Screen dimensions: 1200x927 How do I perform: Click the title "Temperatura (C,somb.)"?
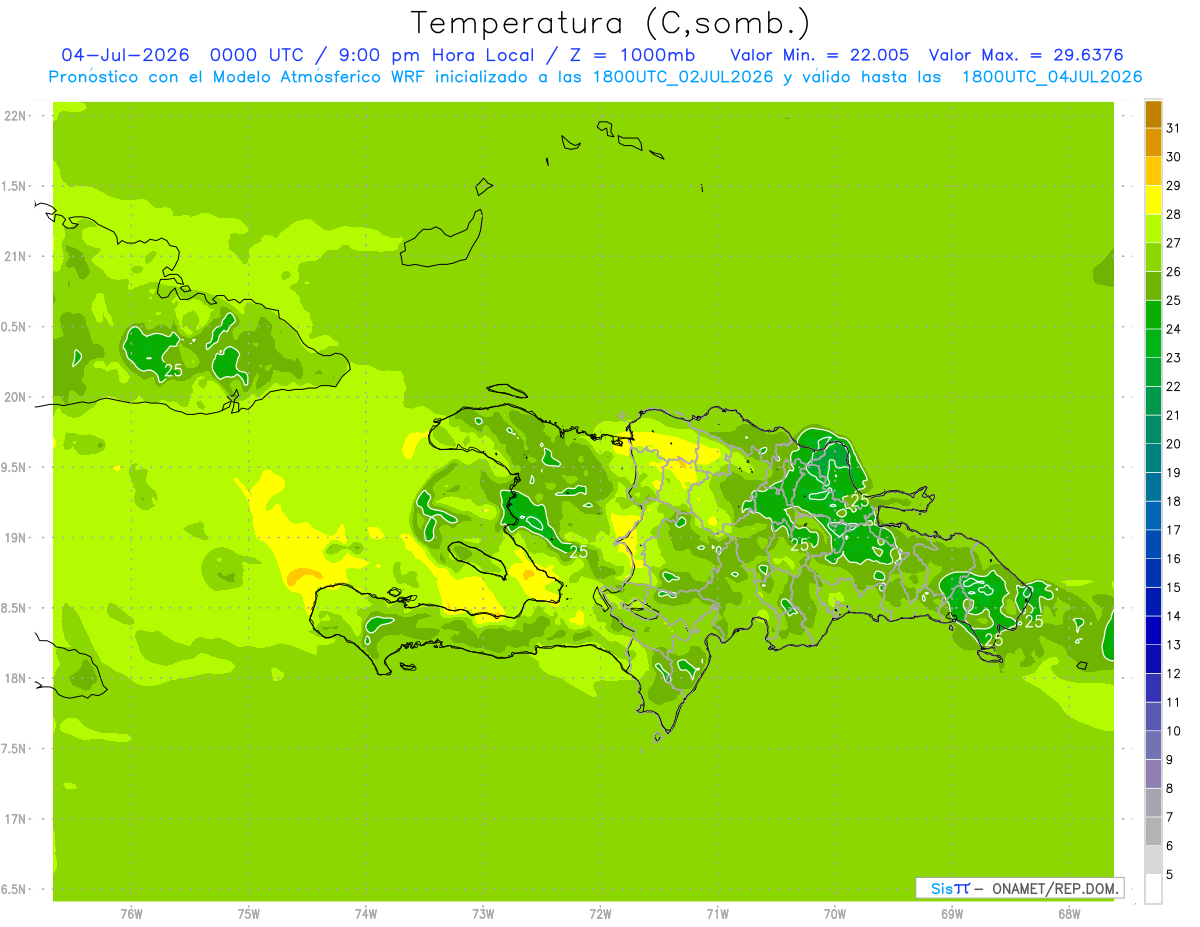[610, 23]
